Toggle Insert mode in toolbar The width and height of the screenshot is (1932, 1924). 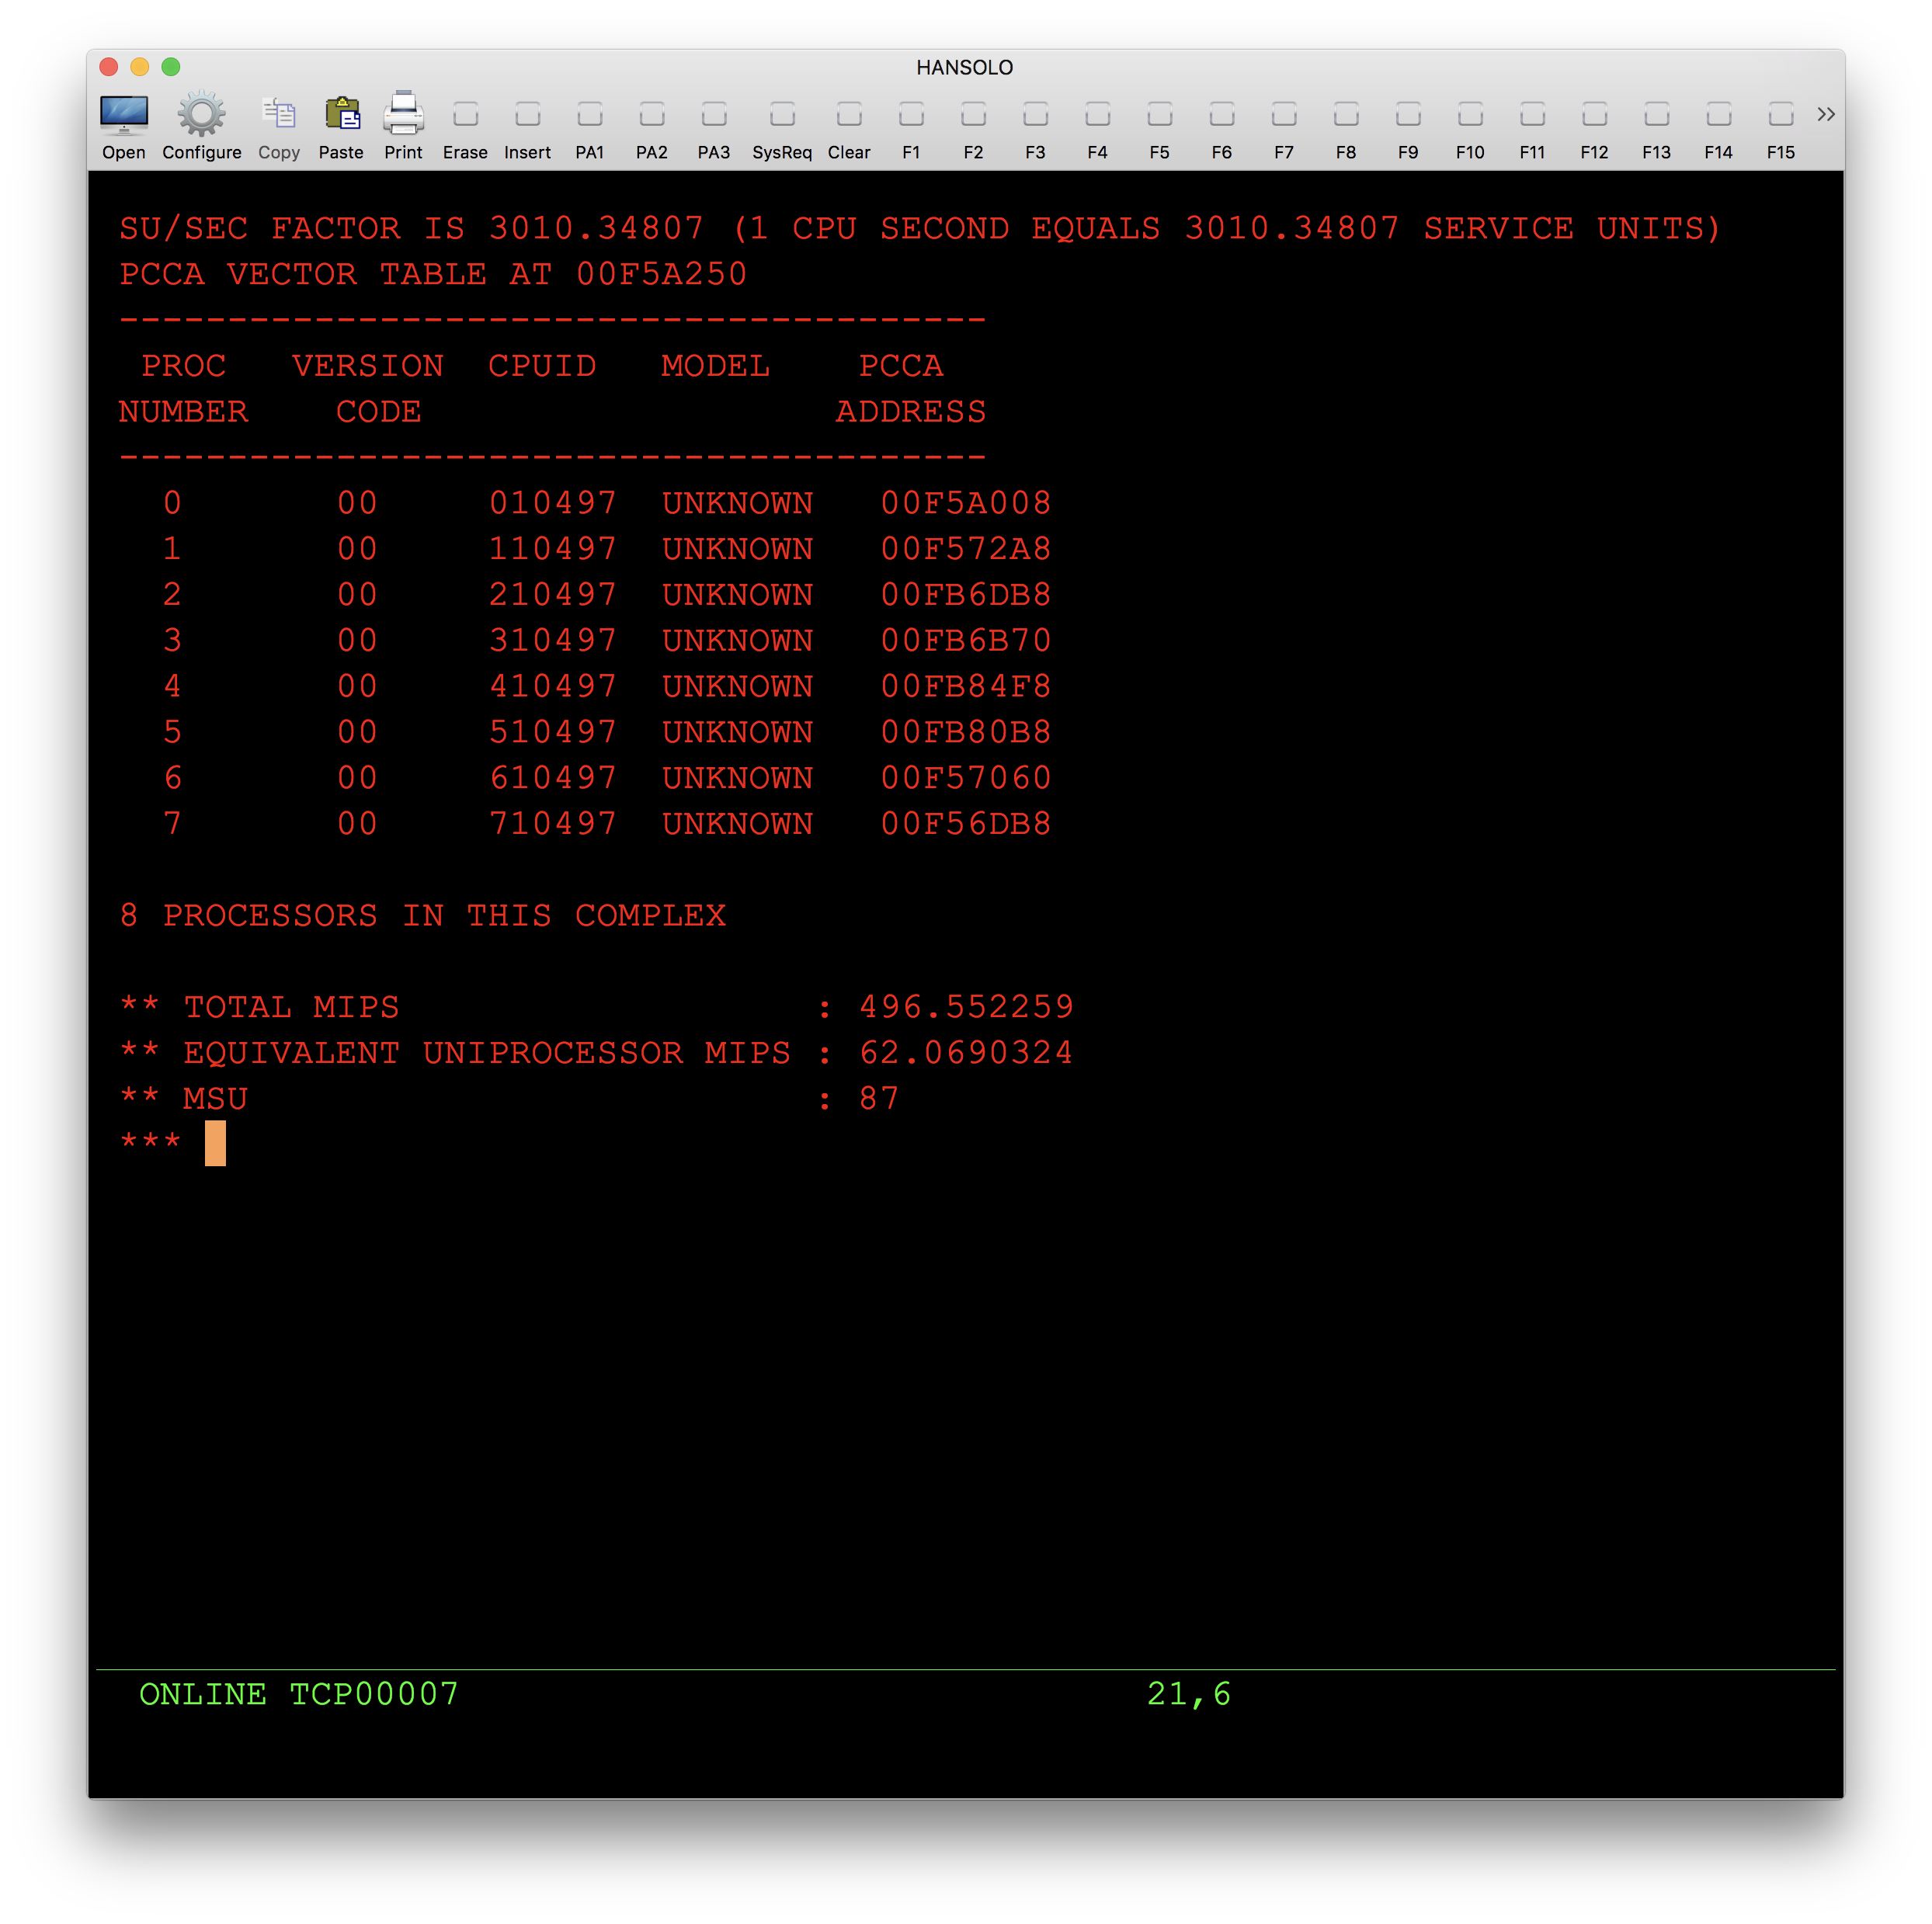pyautogui.click(x=527, y=115)
